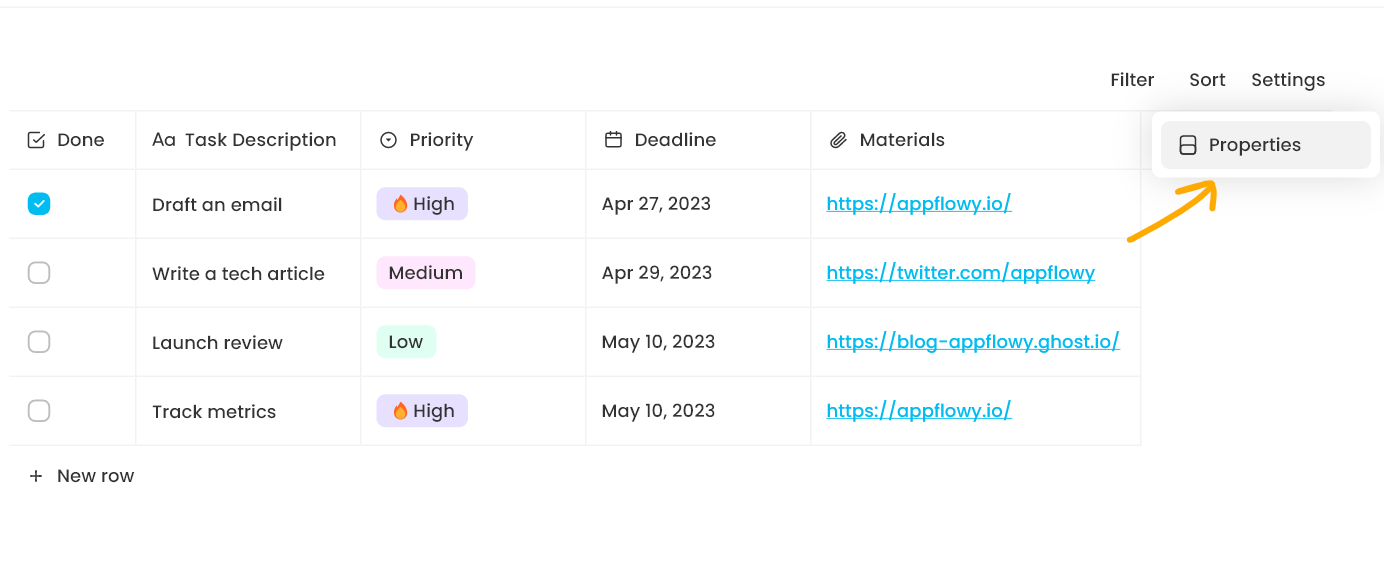Open the Settings menu
The height and width of the screenshot is (568, 1384).
coord(1288,80)
